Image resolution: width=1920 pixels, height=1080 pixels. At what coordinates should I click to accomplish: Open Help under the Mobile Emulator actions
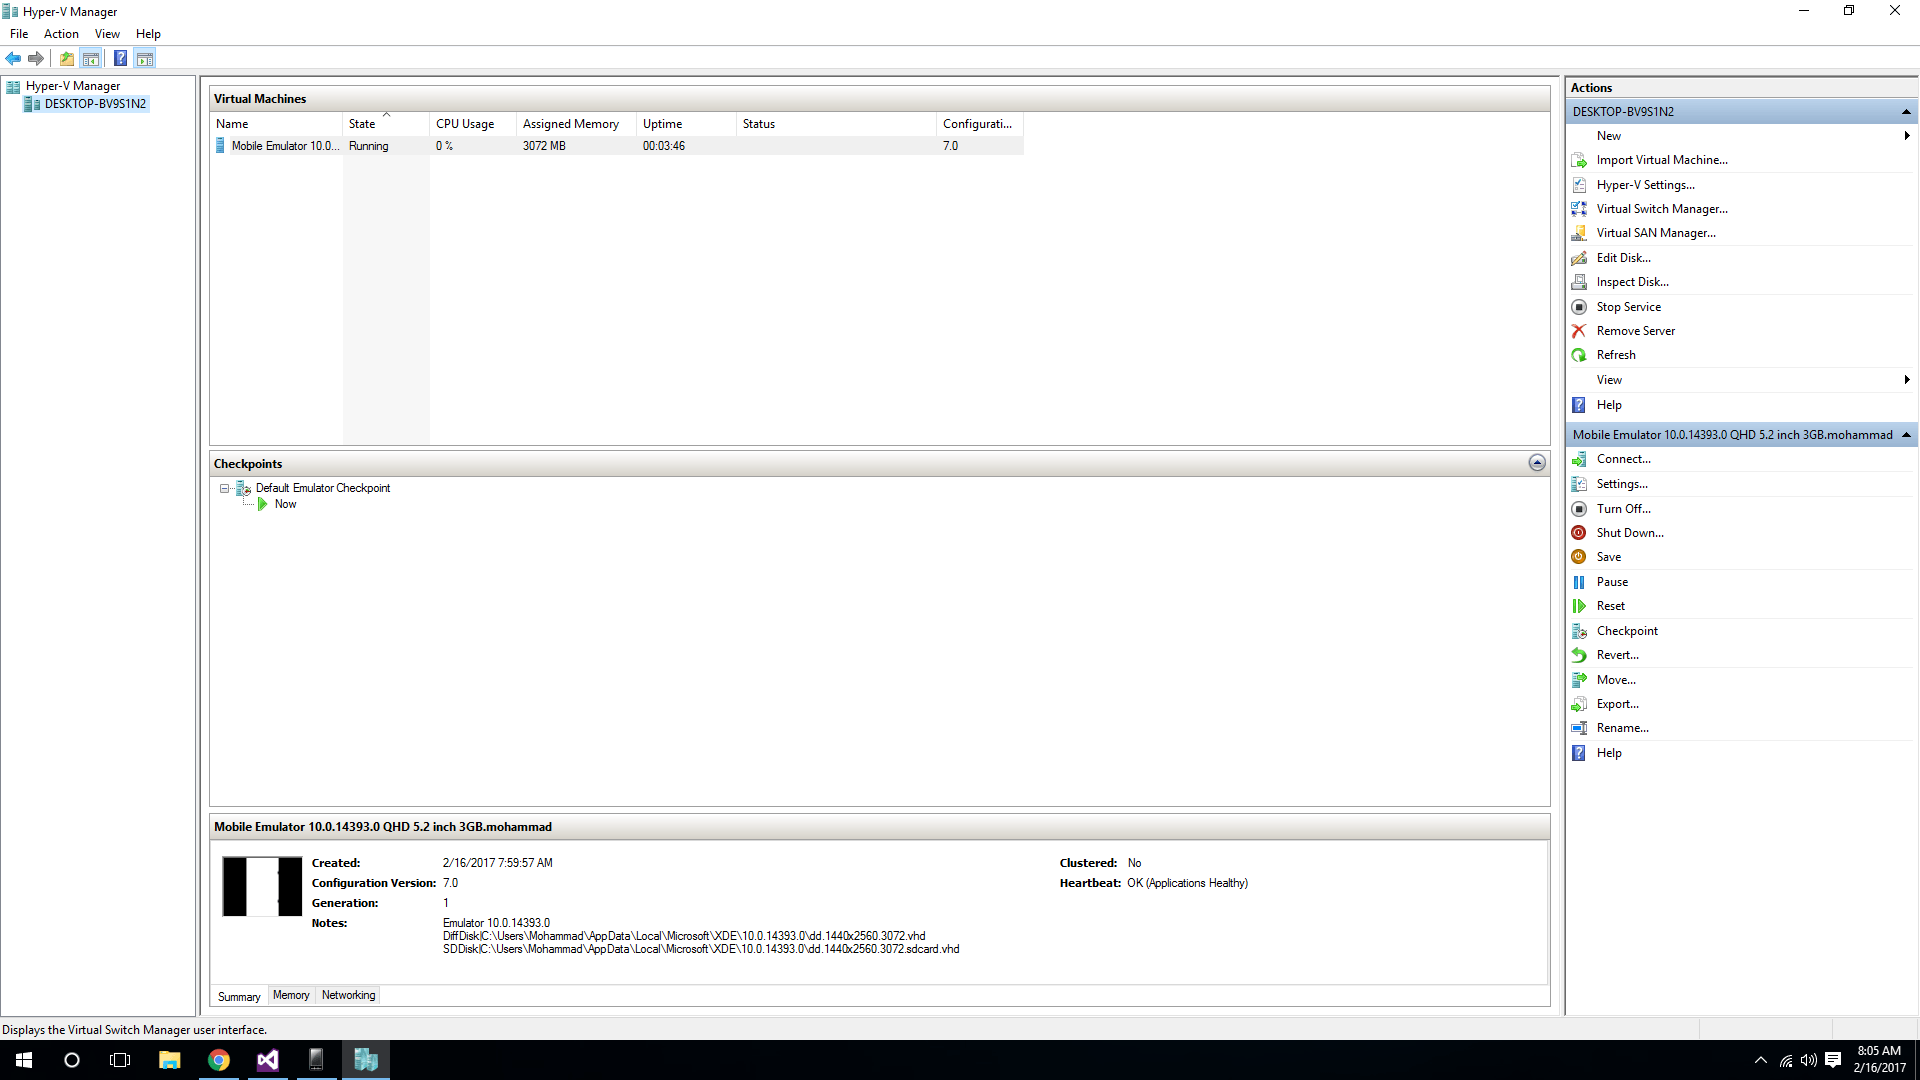(x=1609, y=753)
